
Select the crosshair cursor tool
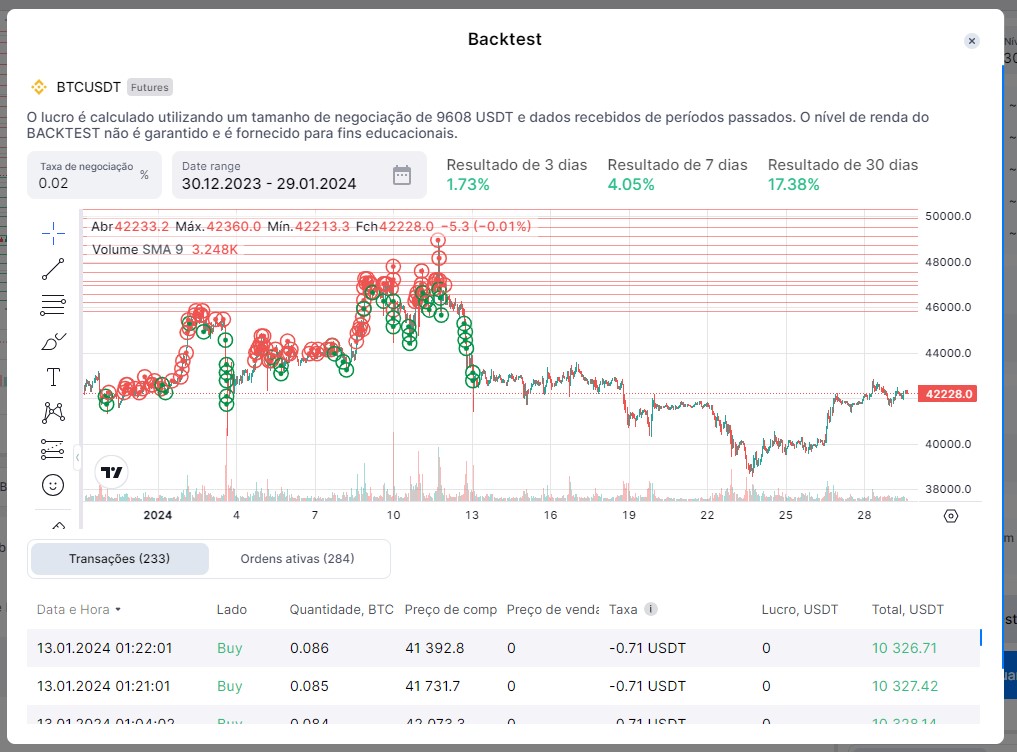pyautogui.click(x=53, y=233)
